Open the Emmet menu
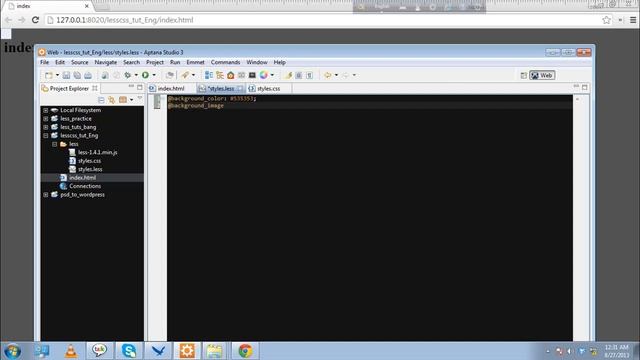The width and height of the screenshot is (640, 360). click(x=196, y=62)
